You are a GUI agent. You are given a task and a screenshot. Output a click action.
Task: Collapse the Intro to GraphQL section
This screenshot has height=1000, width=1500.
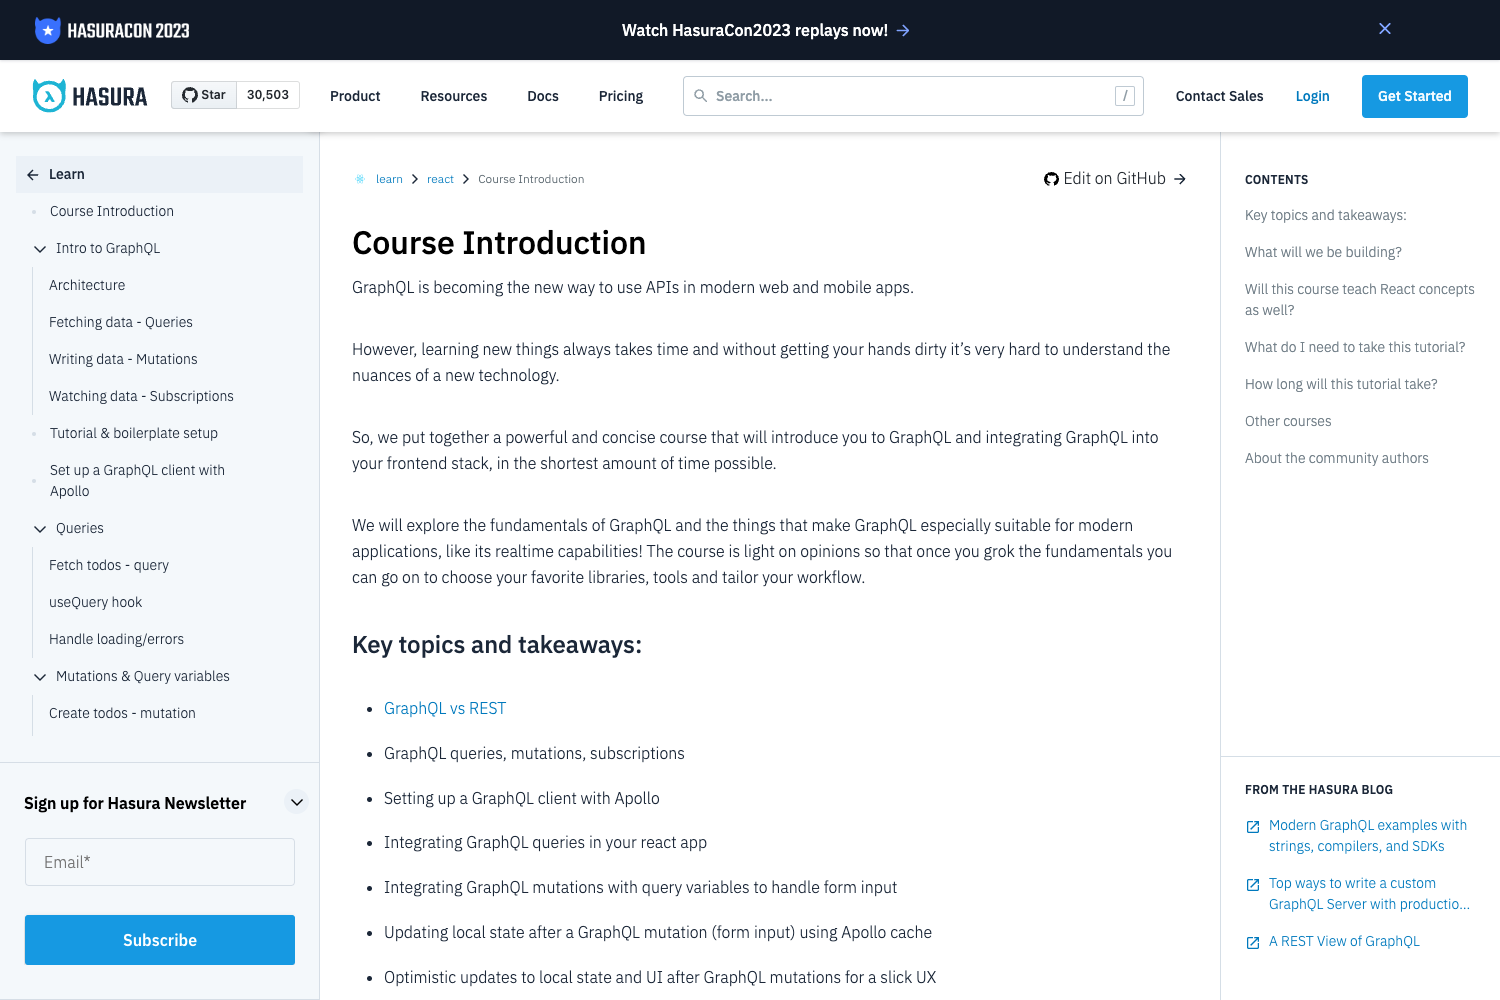click(x=40, y=248)
